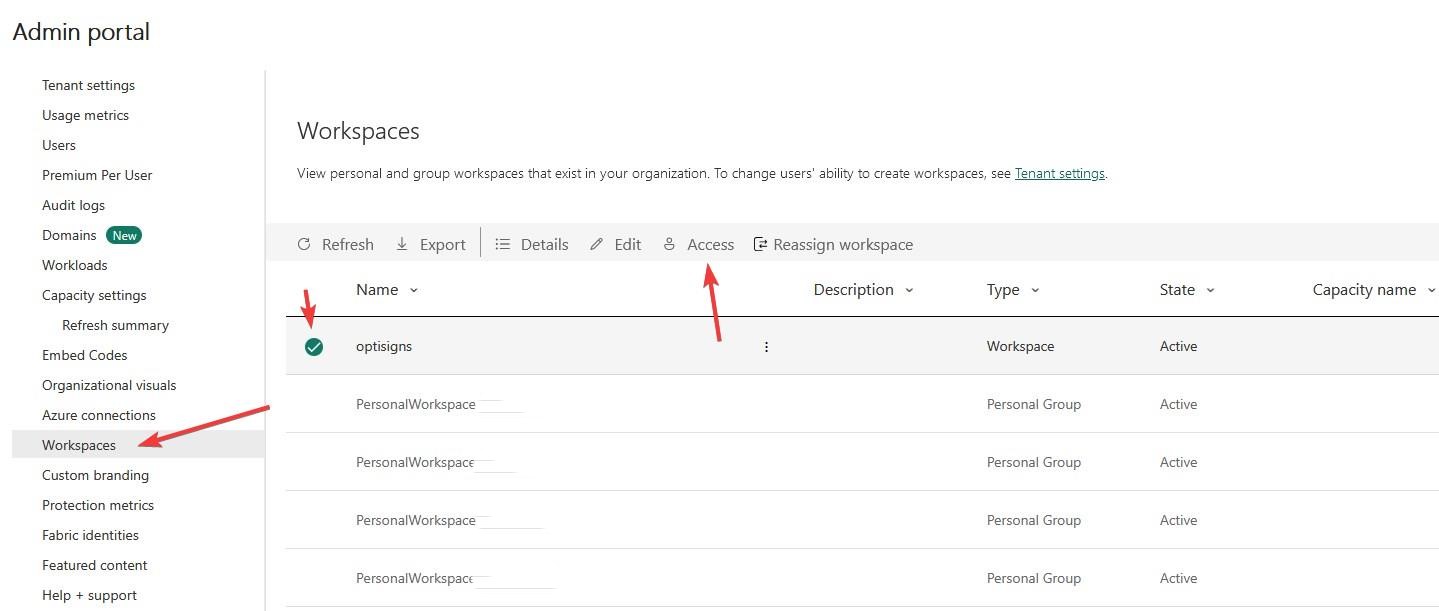Click the Export download icon

(401, 244)
